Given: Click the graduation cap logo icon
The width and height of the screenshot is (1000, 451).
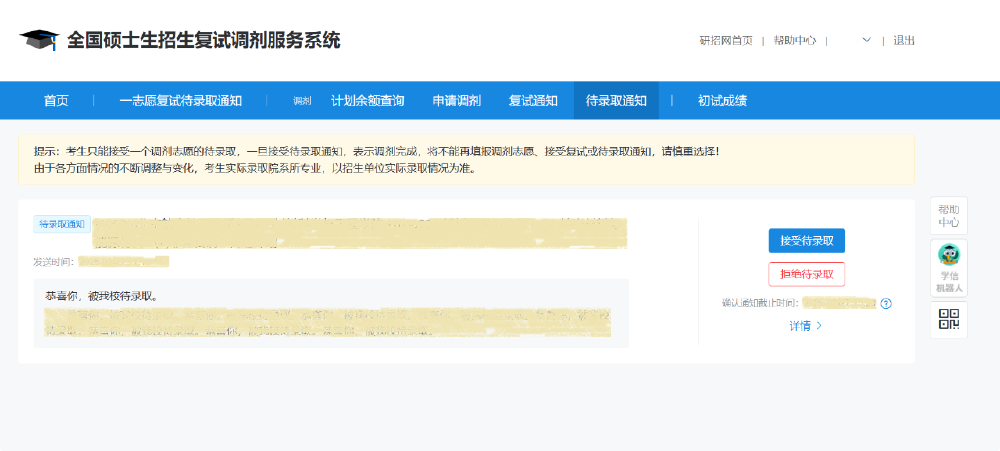Looking at the screenshot, I should [x=39, y=40].
